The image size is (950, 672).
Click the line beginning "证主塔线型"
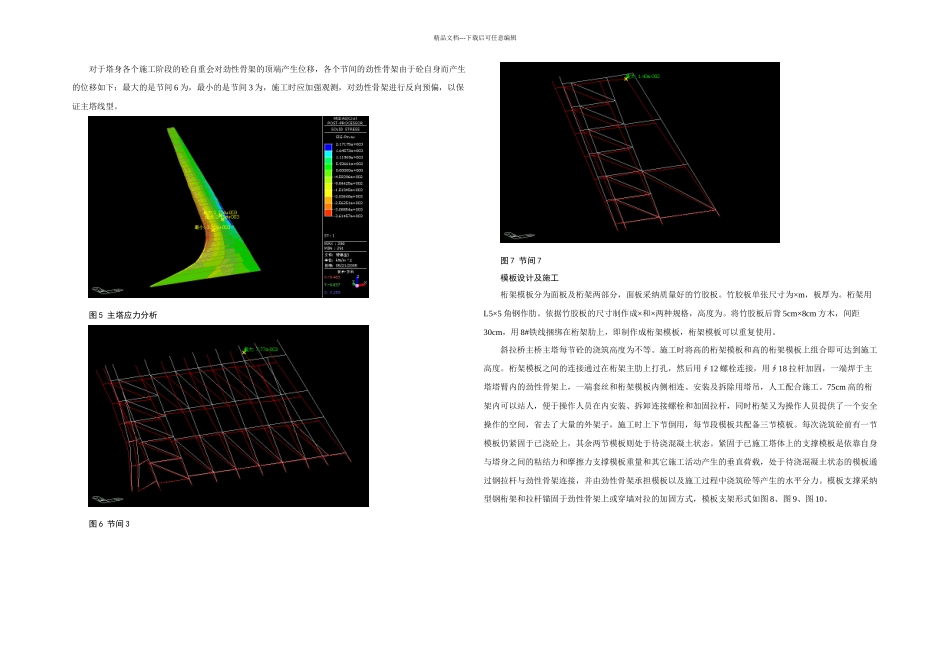(x=95, y=107)
